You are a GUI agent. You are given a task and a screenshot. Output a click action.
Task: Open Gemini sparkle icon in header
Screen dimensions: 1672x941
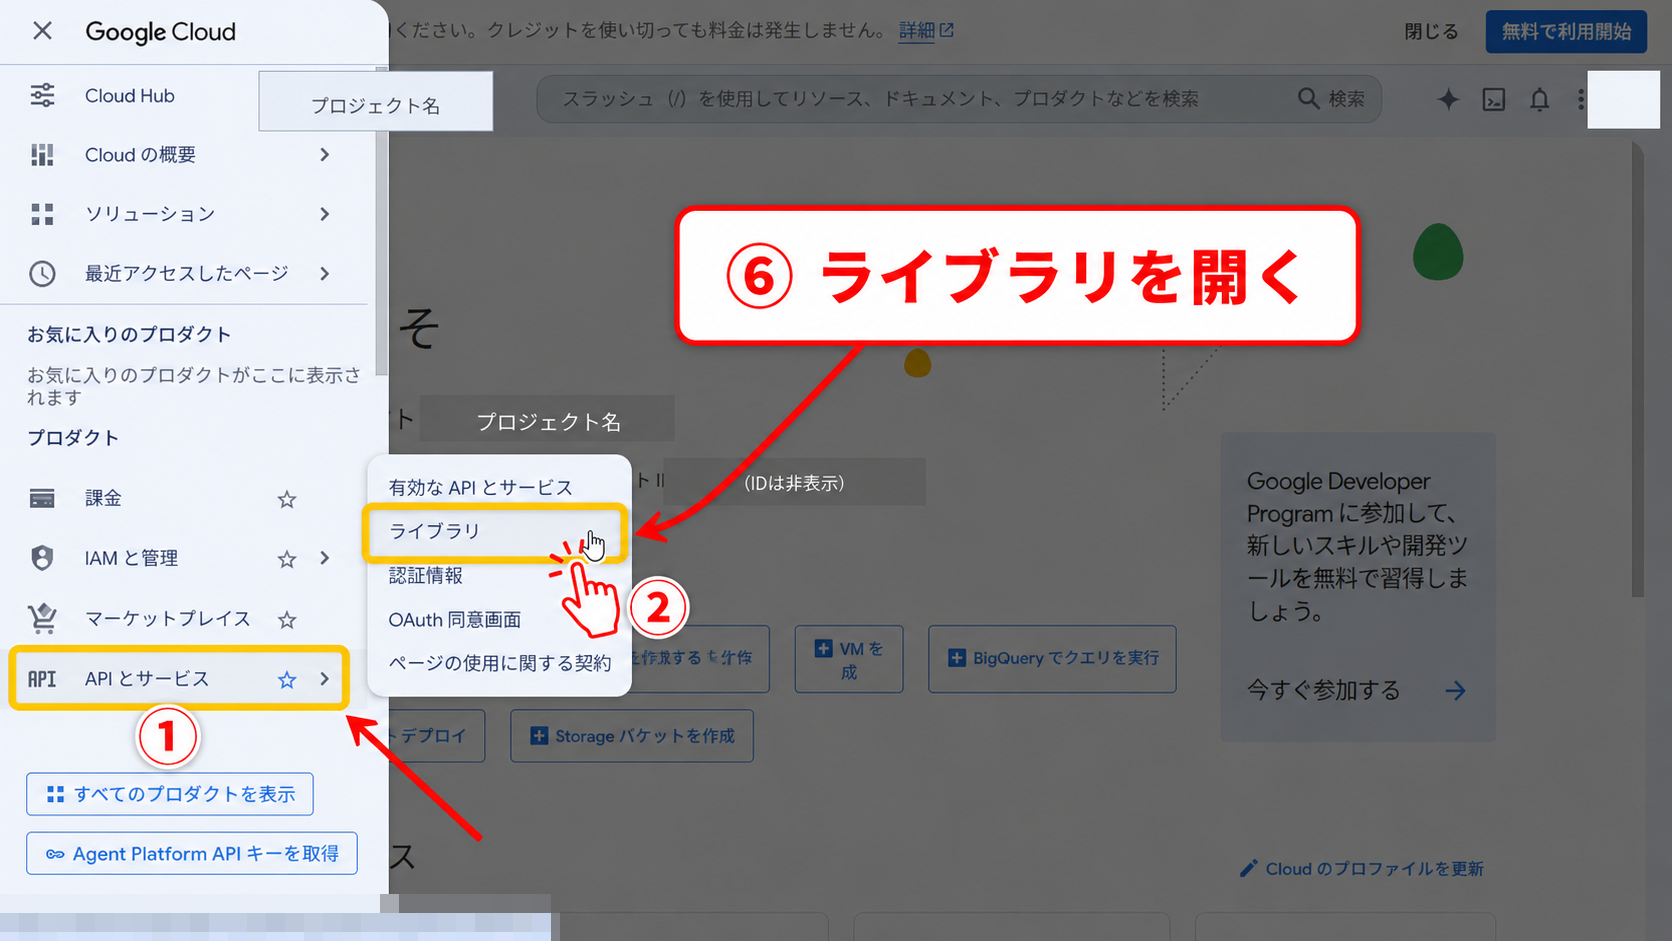(1447, 99)
